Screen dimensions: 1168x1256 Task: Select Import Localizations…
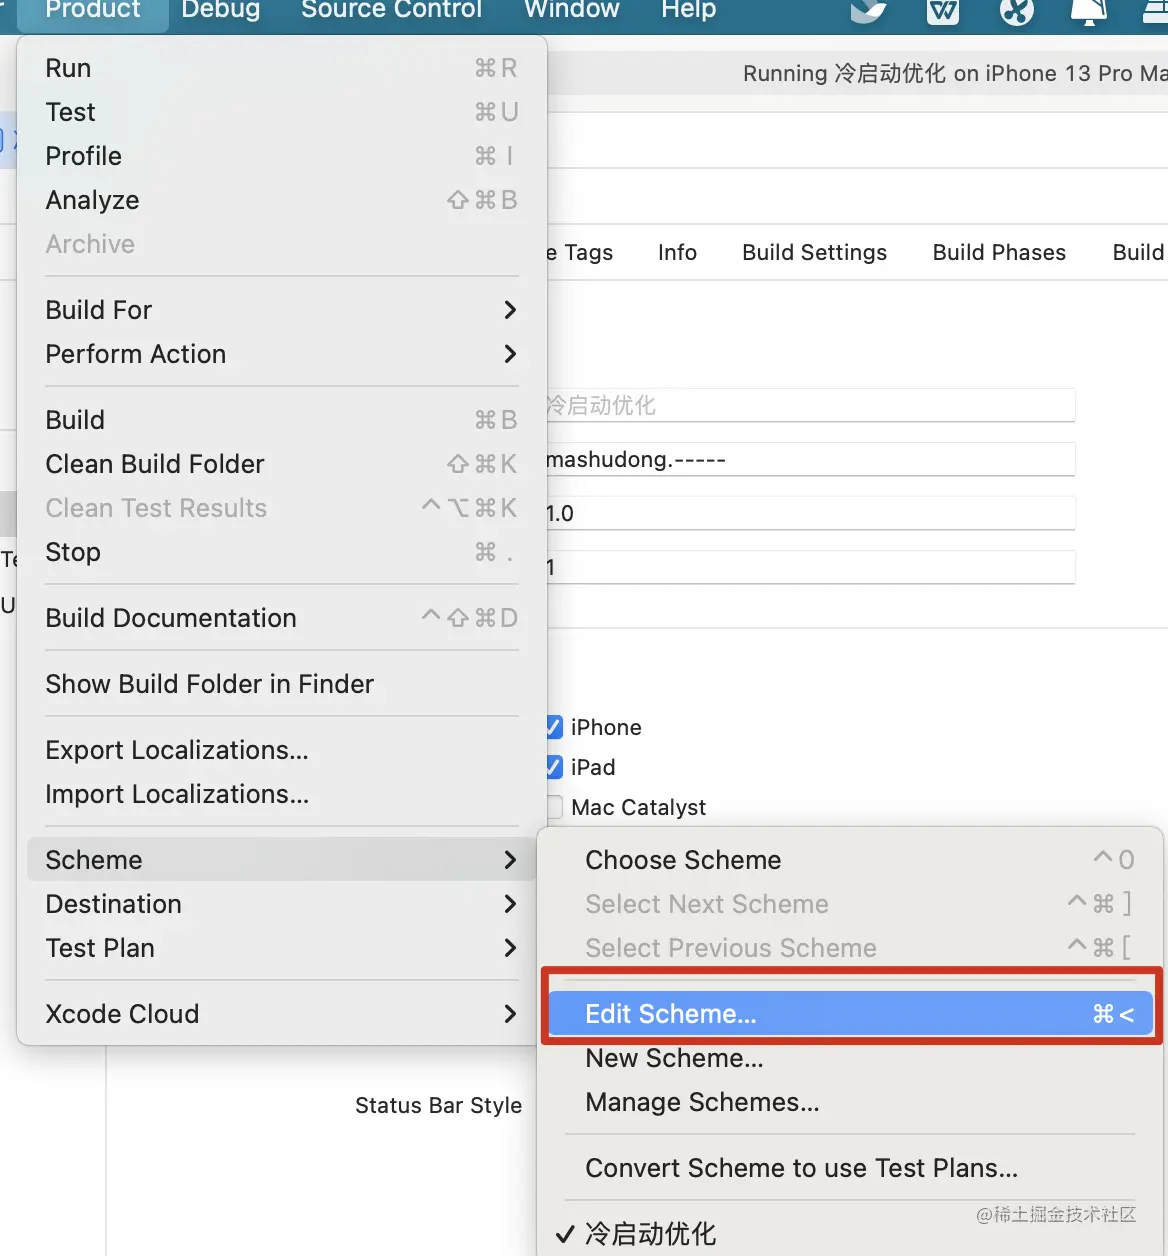click(x=282, y=794)
